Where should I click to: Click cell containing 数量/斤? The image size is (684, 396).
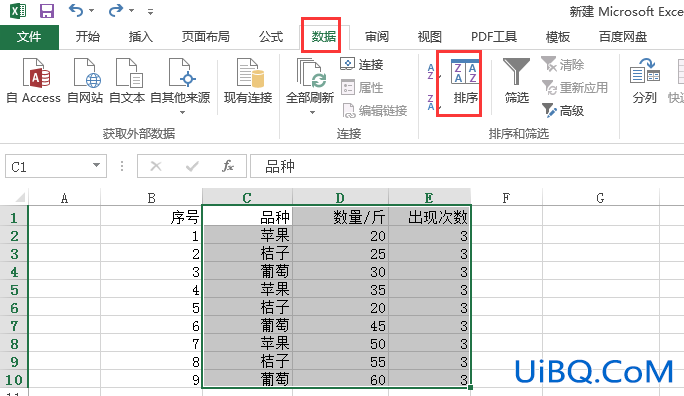click(x=340, y=217)
